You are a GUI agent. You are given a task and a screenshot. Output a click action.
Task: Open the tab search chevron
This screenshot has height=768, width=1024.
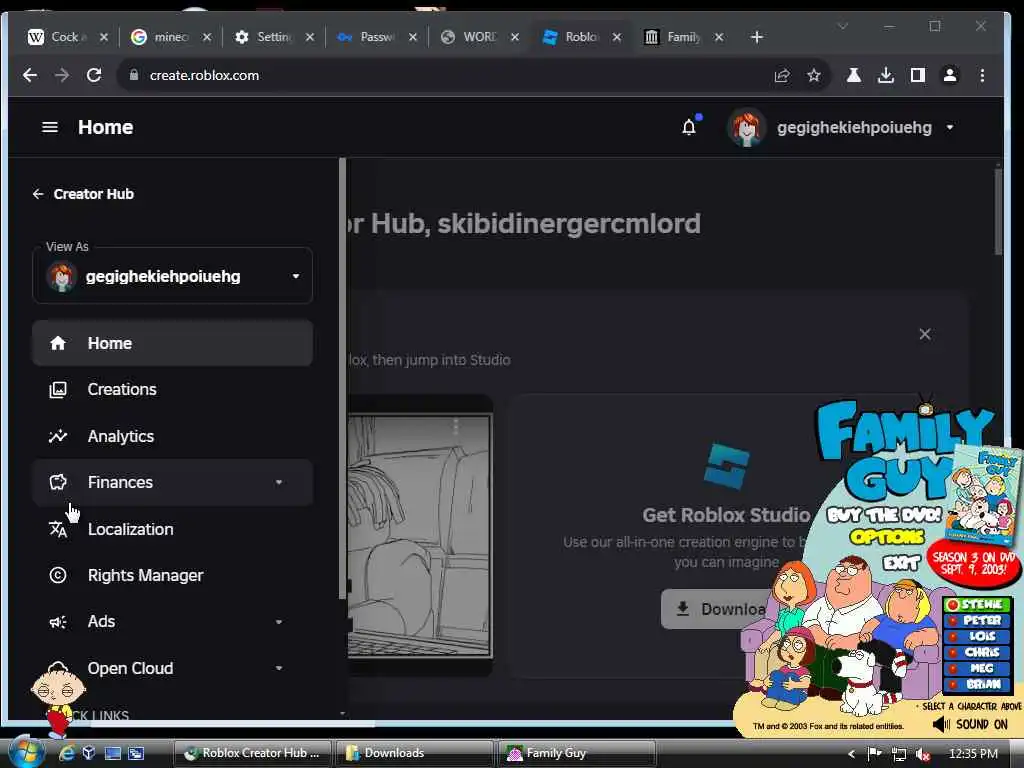click(843, 26)
